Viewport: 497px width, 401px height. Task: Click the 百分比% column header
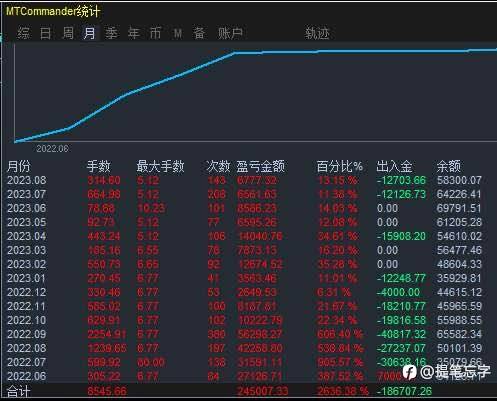coord(339,166)
